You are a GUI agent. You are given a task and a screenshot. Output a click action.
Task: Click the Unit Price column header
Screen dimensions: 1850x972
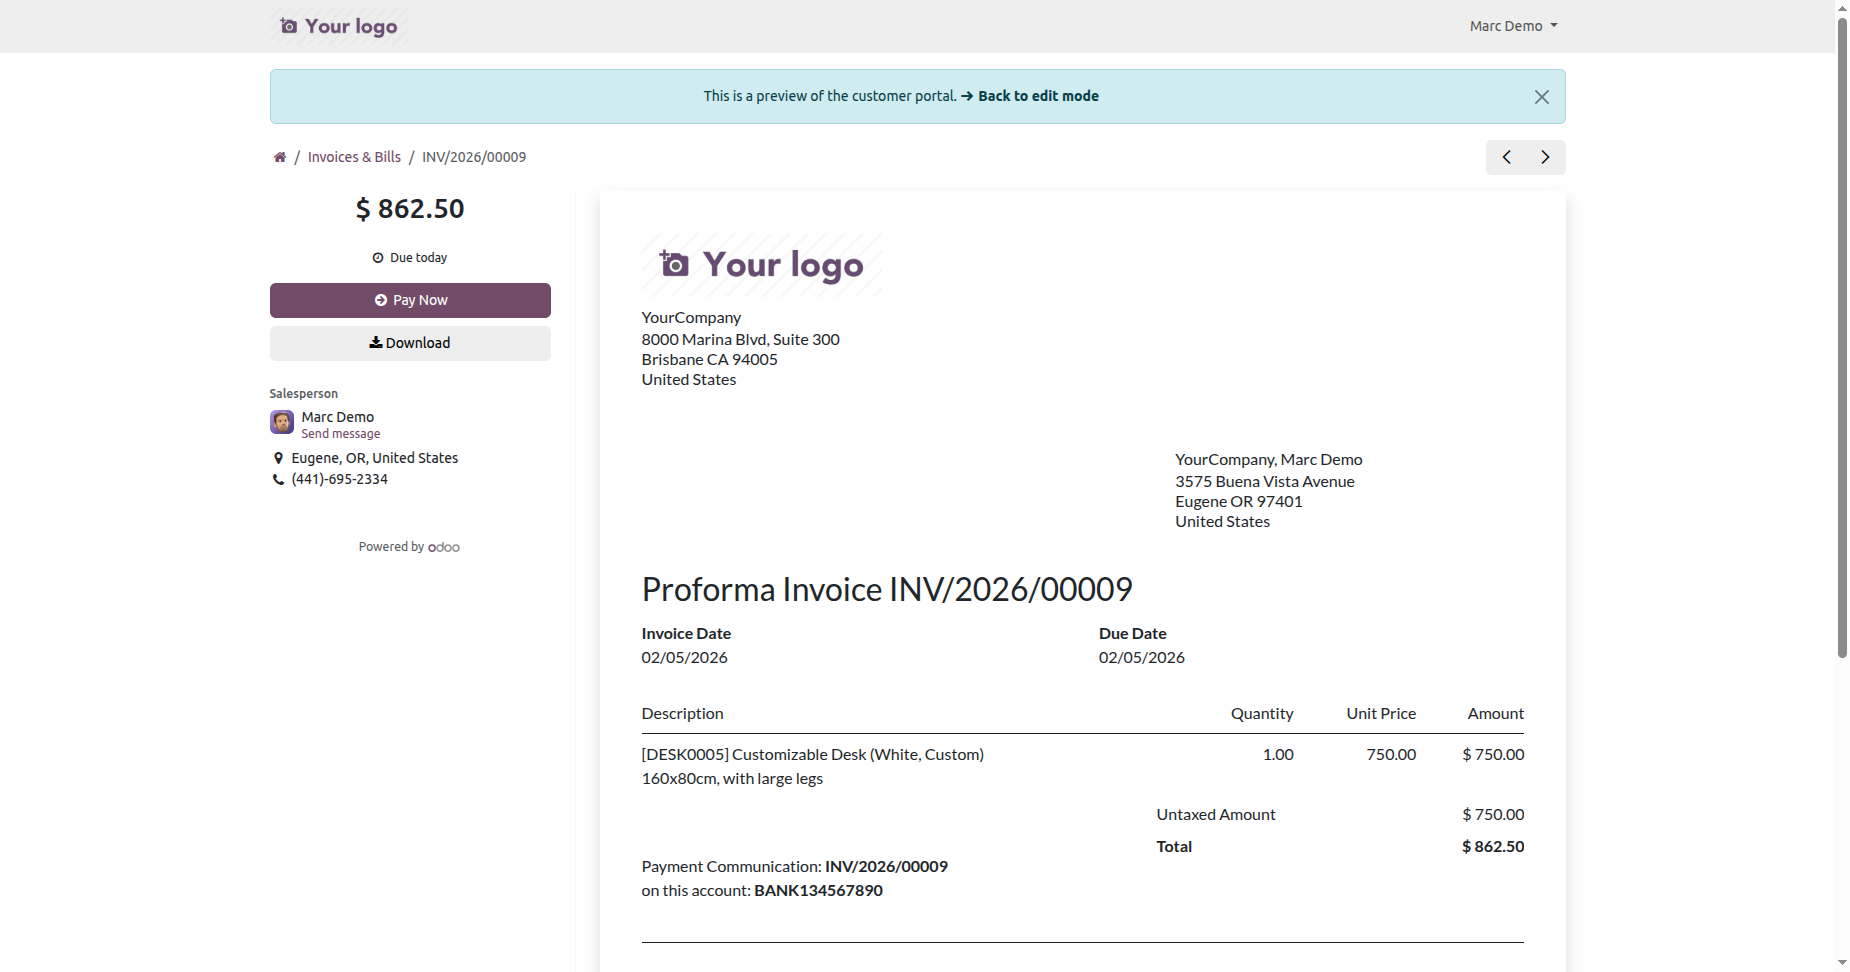click(x=1381, y=714)
